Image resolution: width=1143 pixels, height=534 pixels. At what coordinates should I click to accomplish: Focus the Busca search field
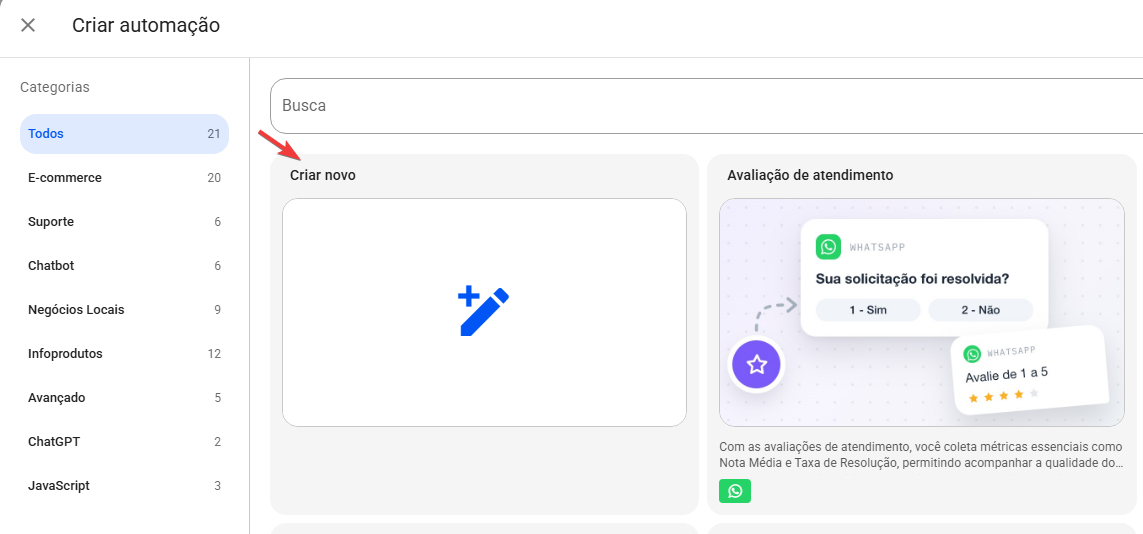coord(706,106)
